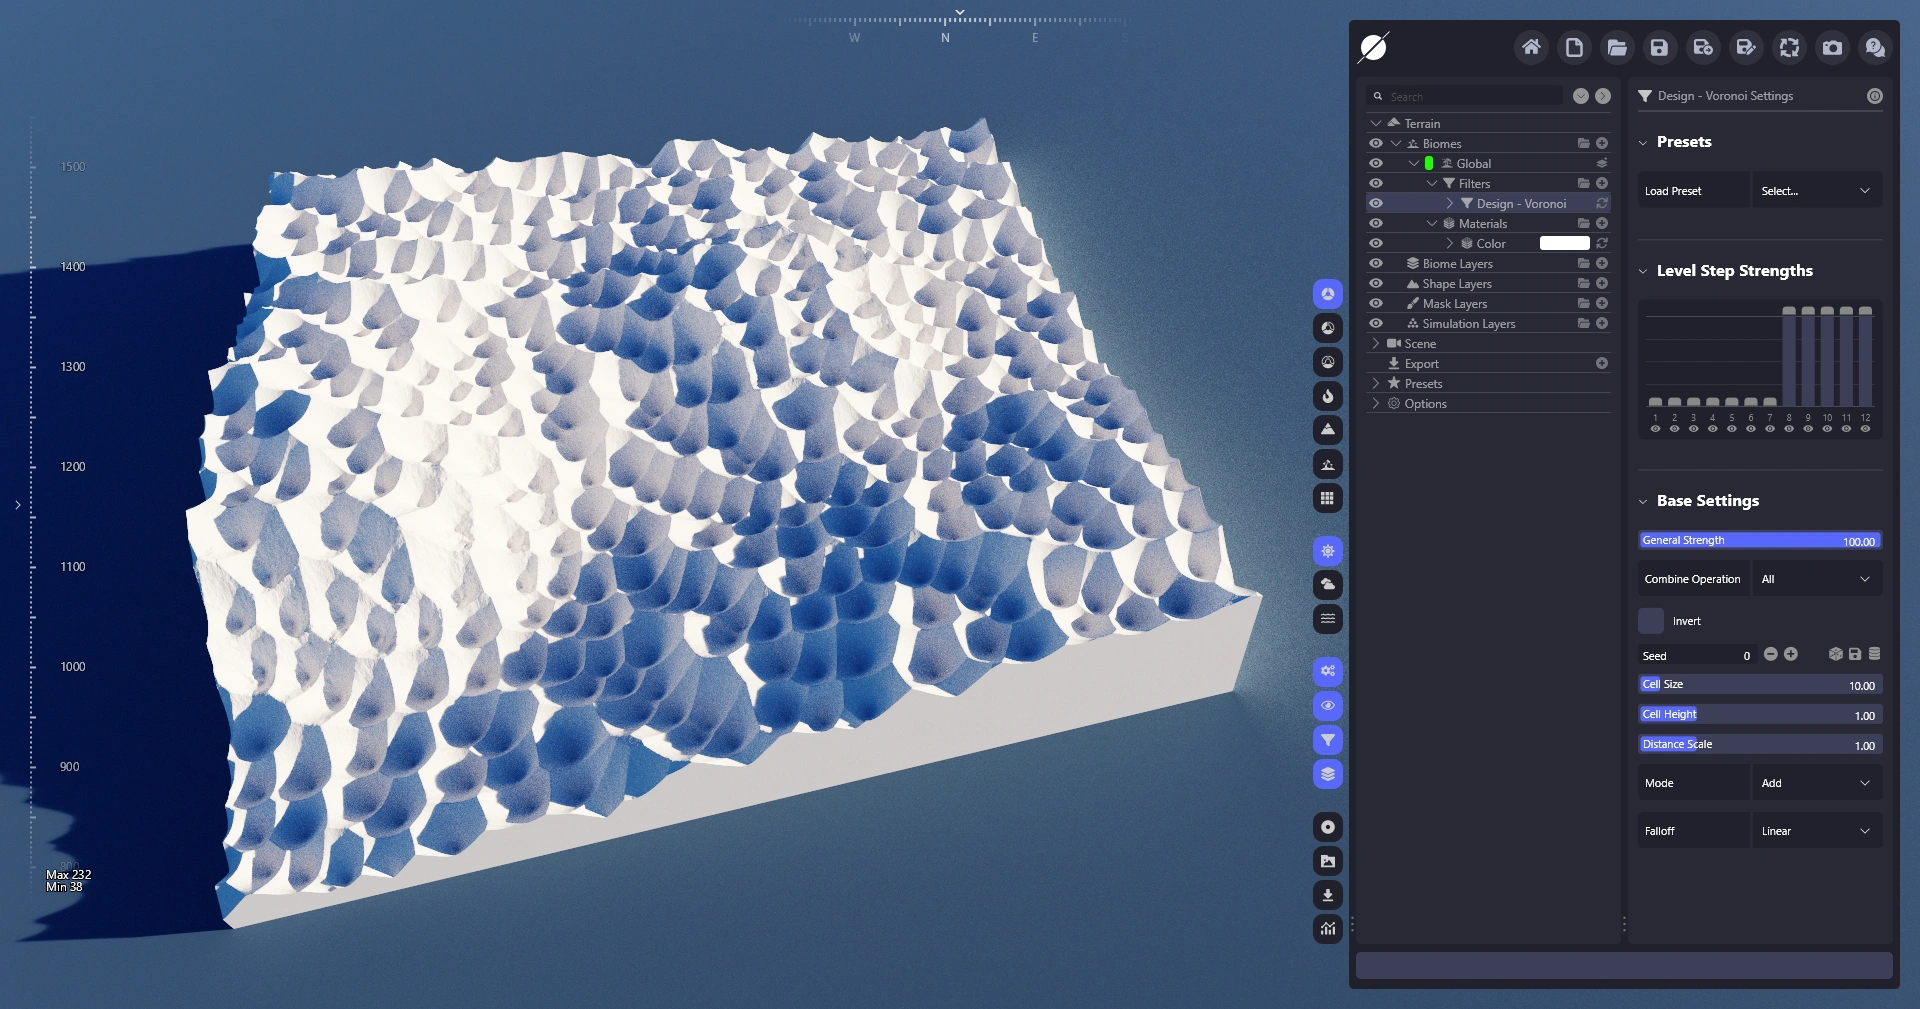Click the Search input field
The height and width of the screenshot is (1009, 1920).
tap(1470, 96)
